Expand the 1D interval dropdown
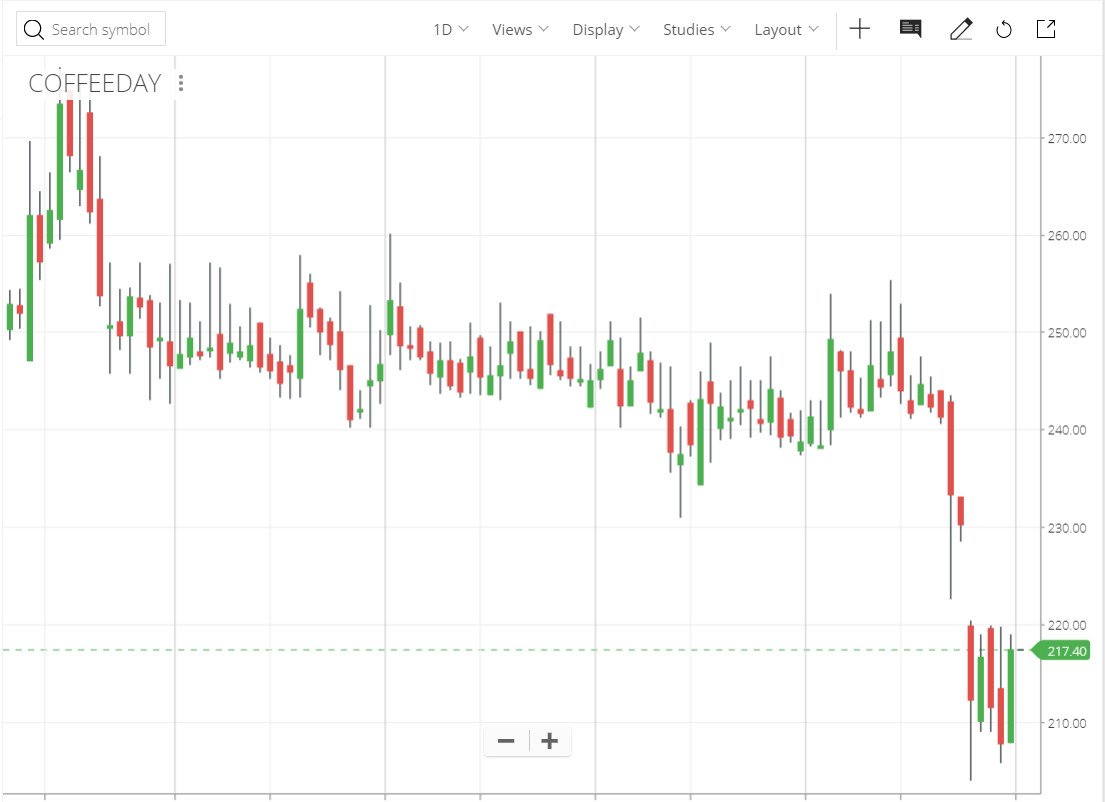Image resolution: width=1105 pixels, height=802 pixels. (450, 30)
